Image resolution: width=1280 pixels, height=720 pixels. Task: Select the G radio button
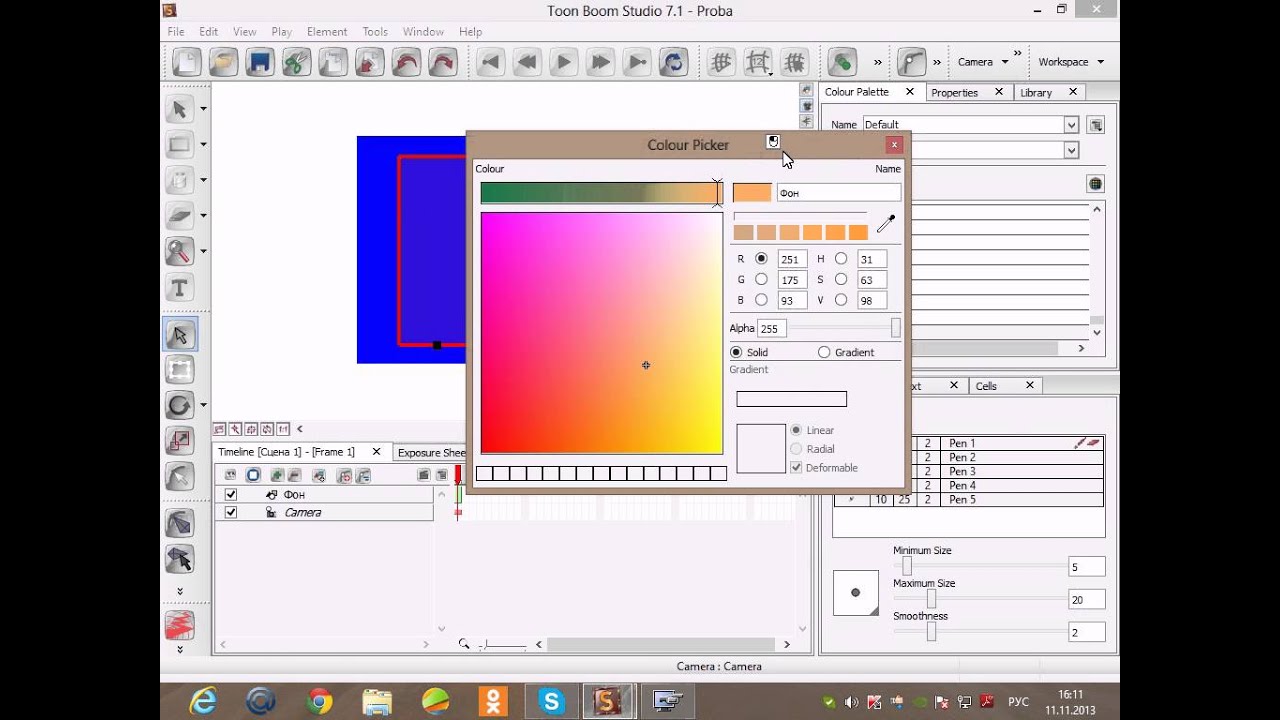point(761,280)
